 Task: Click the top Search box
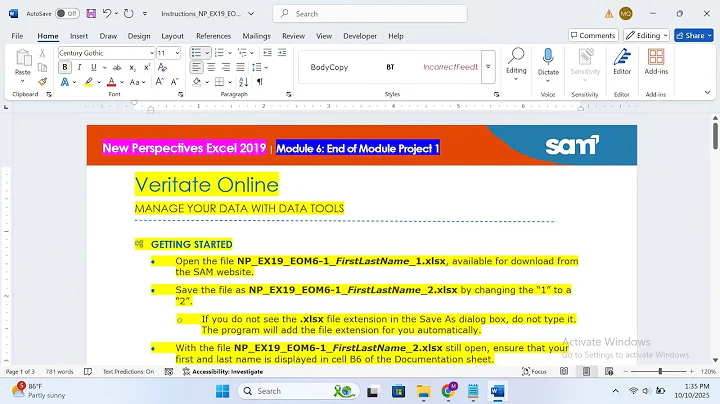coord(370,14)
